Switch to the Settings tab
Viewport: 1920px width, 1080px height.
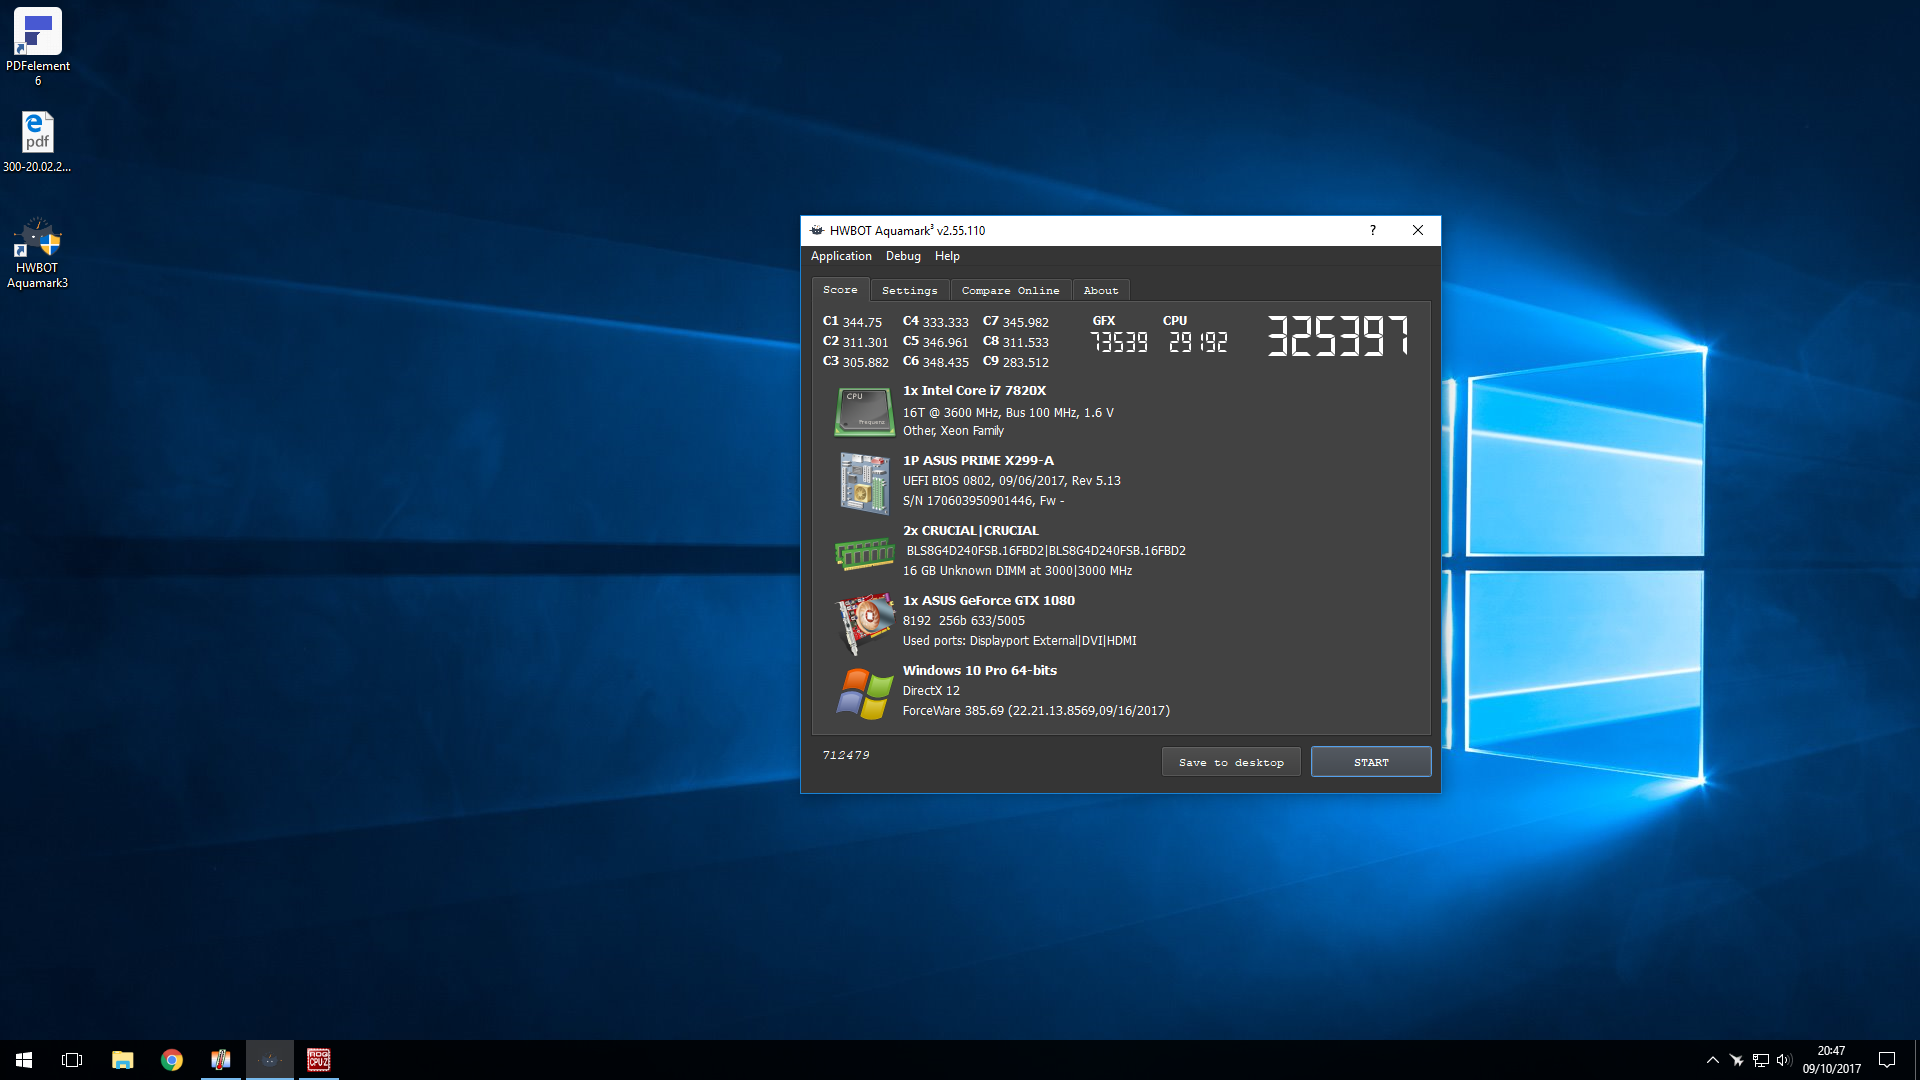click(910, 290)
